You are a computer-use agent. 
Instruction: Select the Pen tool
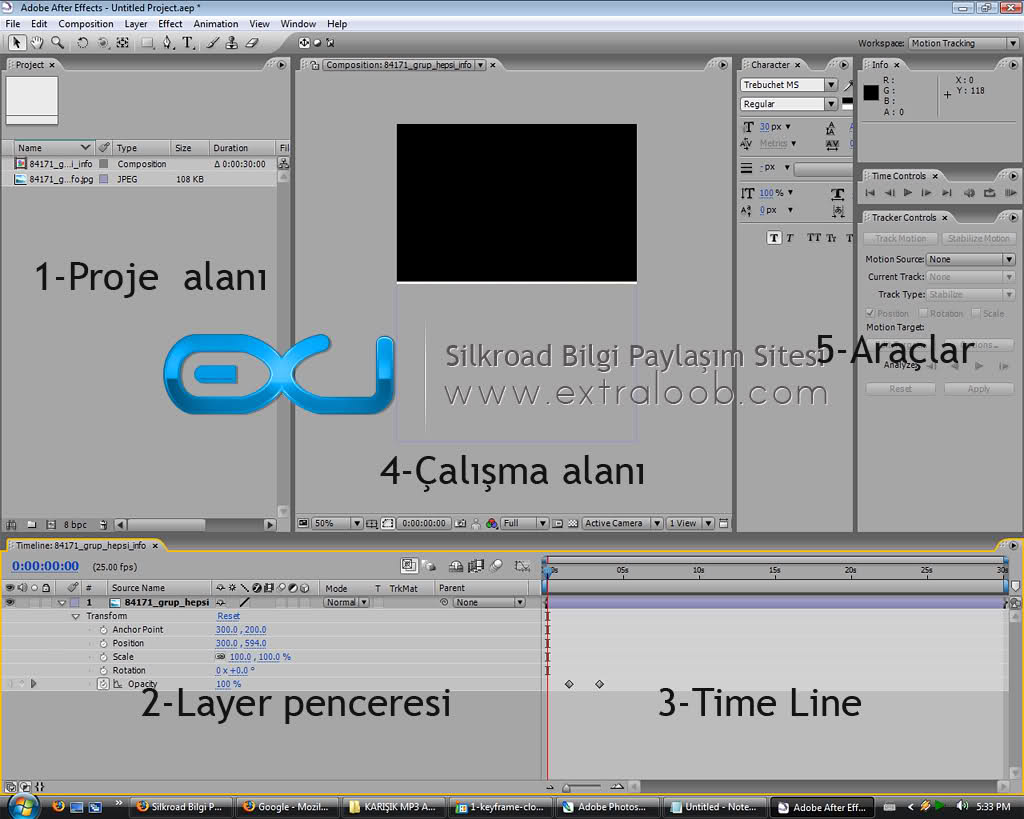[168, 43]
